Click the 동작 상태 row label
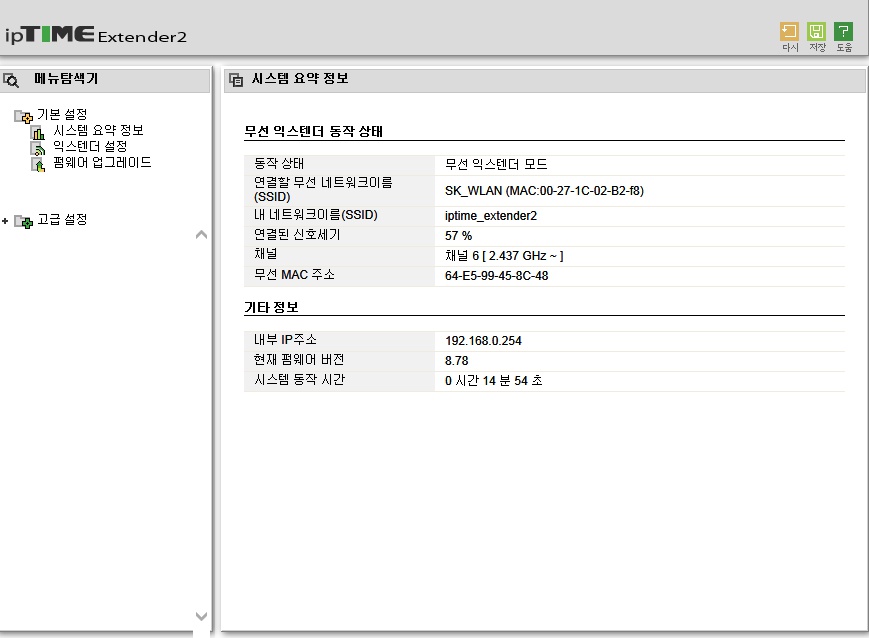 279,164
